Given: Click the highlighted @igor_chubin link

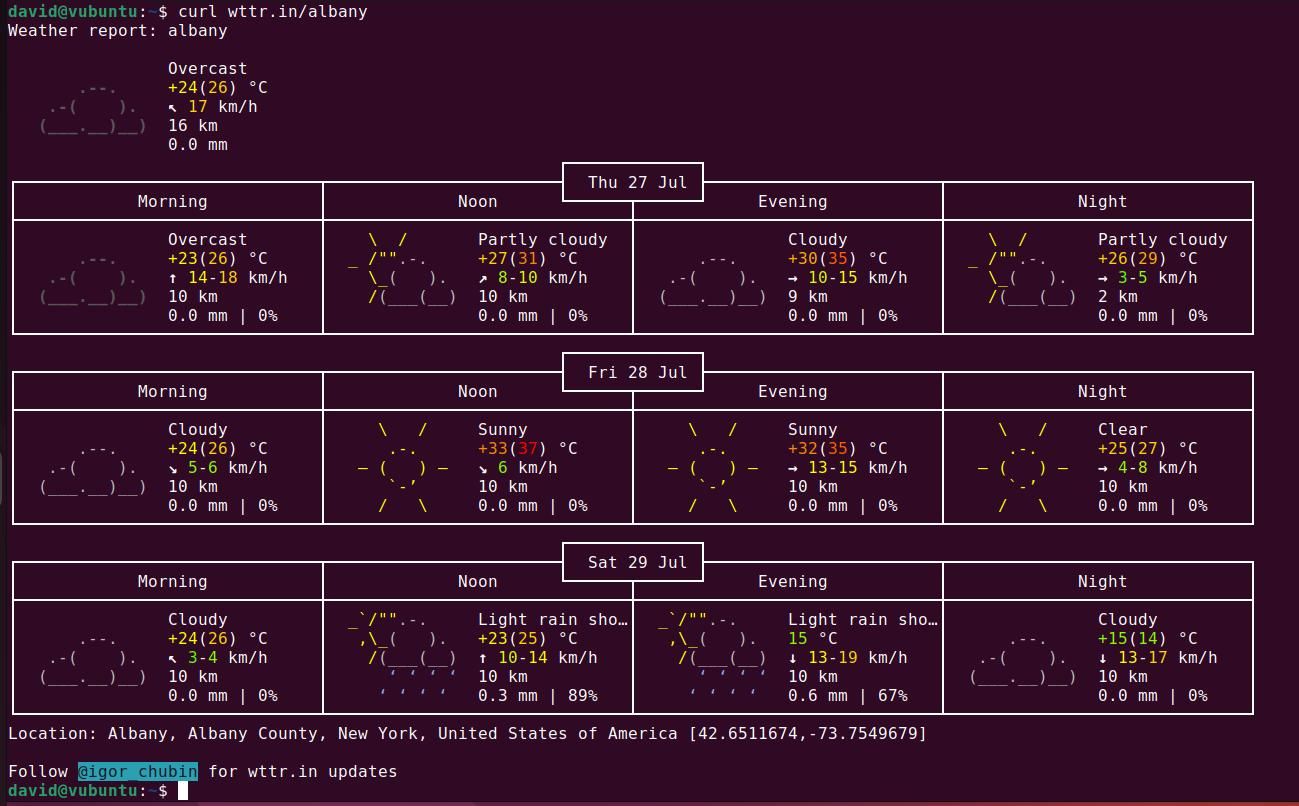Looking at the screenshot, I should point(138,771).
